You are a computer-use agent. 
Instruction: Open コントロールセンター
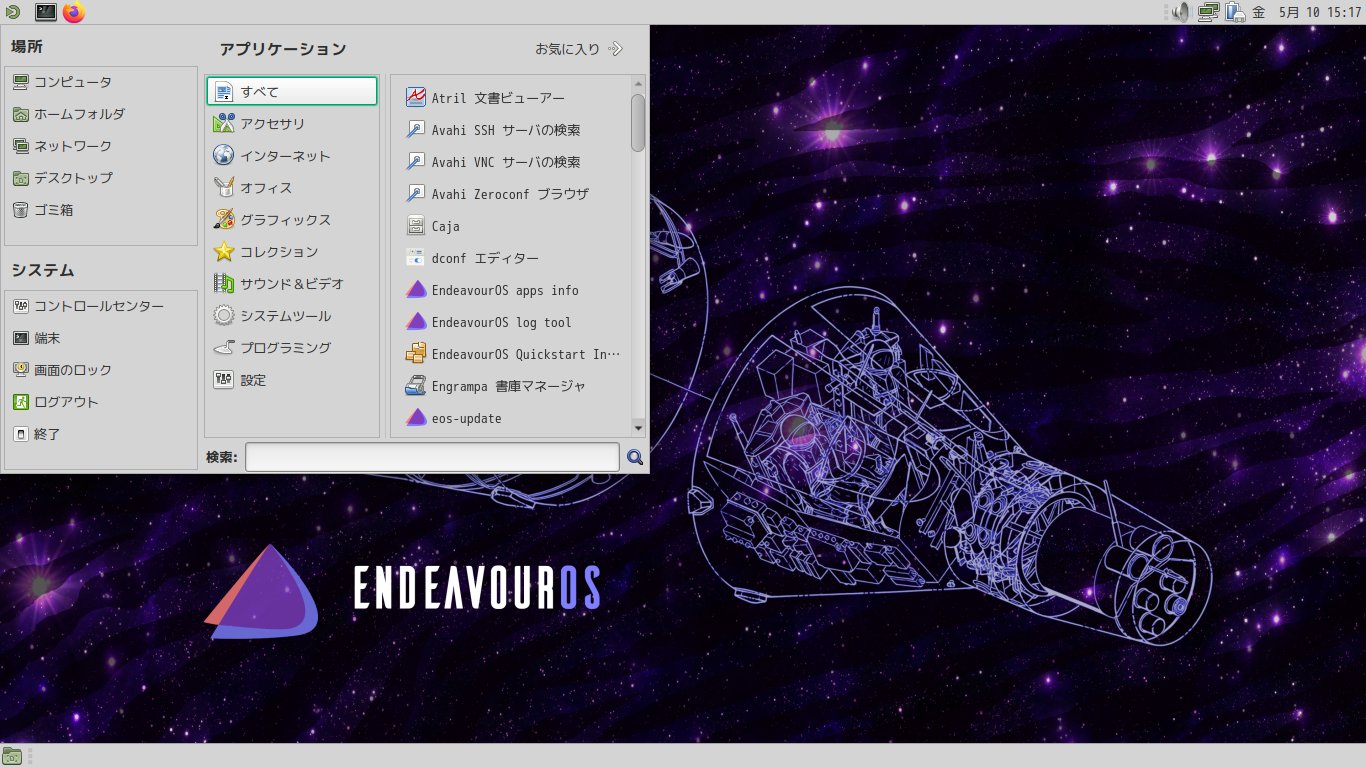click(x=101, y=306)
